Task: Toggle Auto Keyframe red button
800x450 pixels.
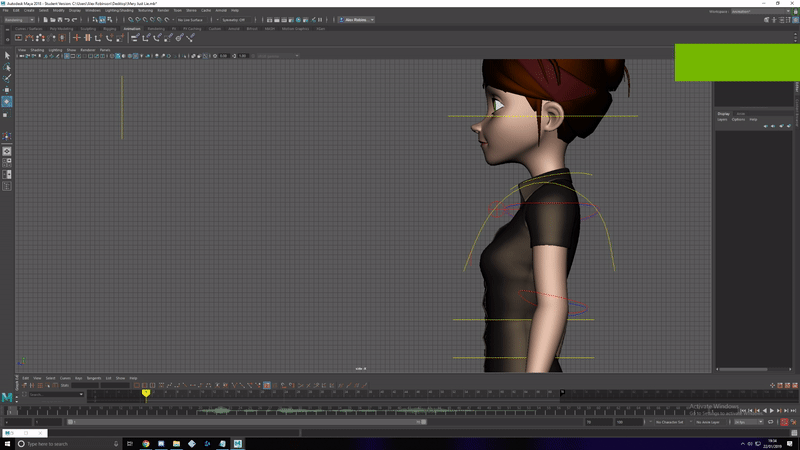Action: click(x=784, y=422)
